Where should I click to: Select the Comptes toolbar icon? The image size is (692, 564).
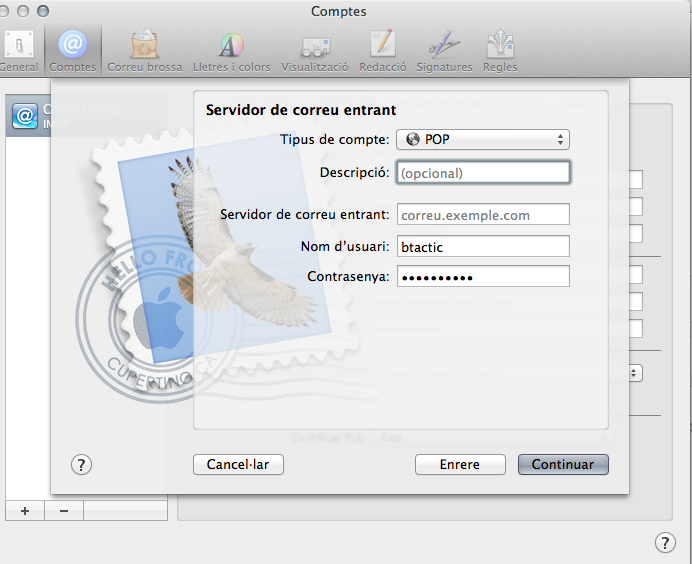[73, 51]
